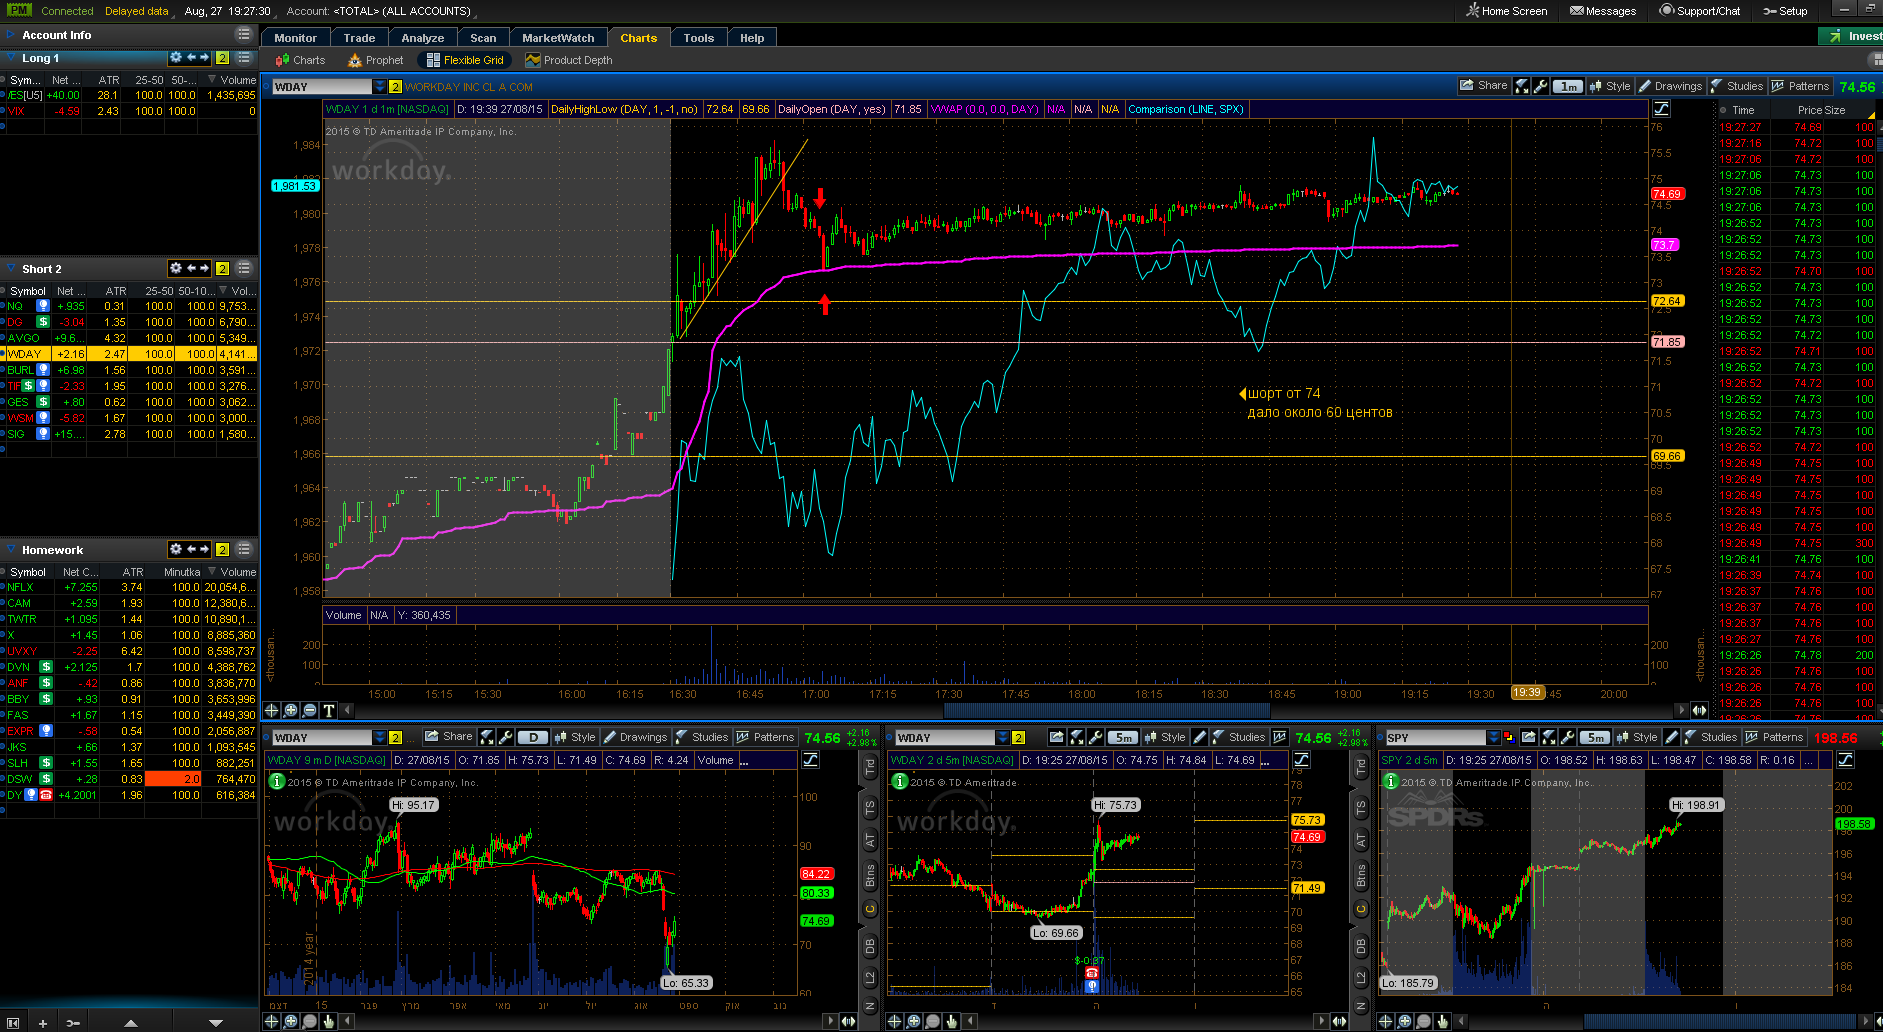The image size is (1883, 1032).
Task: Open Support/Chat
Action: [x=1700, y=11]
